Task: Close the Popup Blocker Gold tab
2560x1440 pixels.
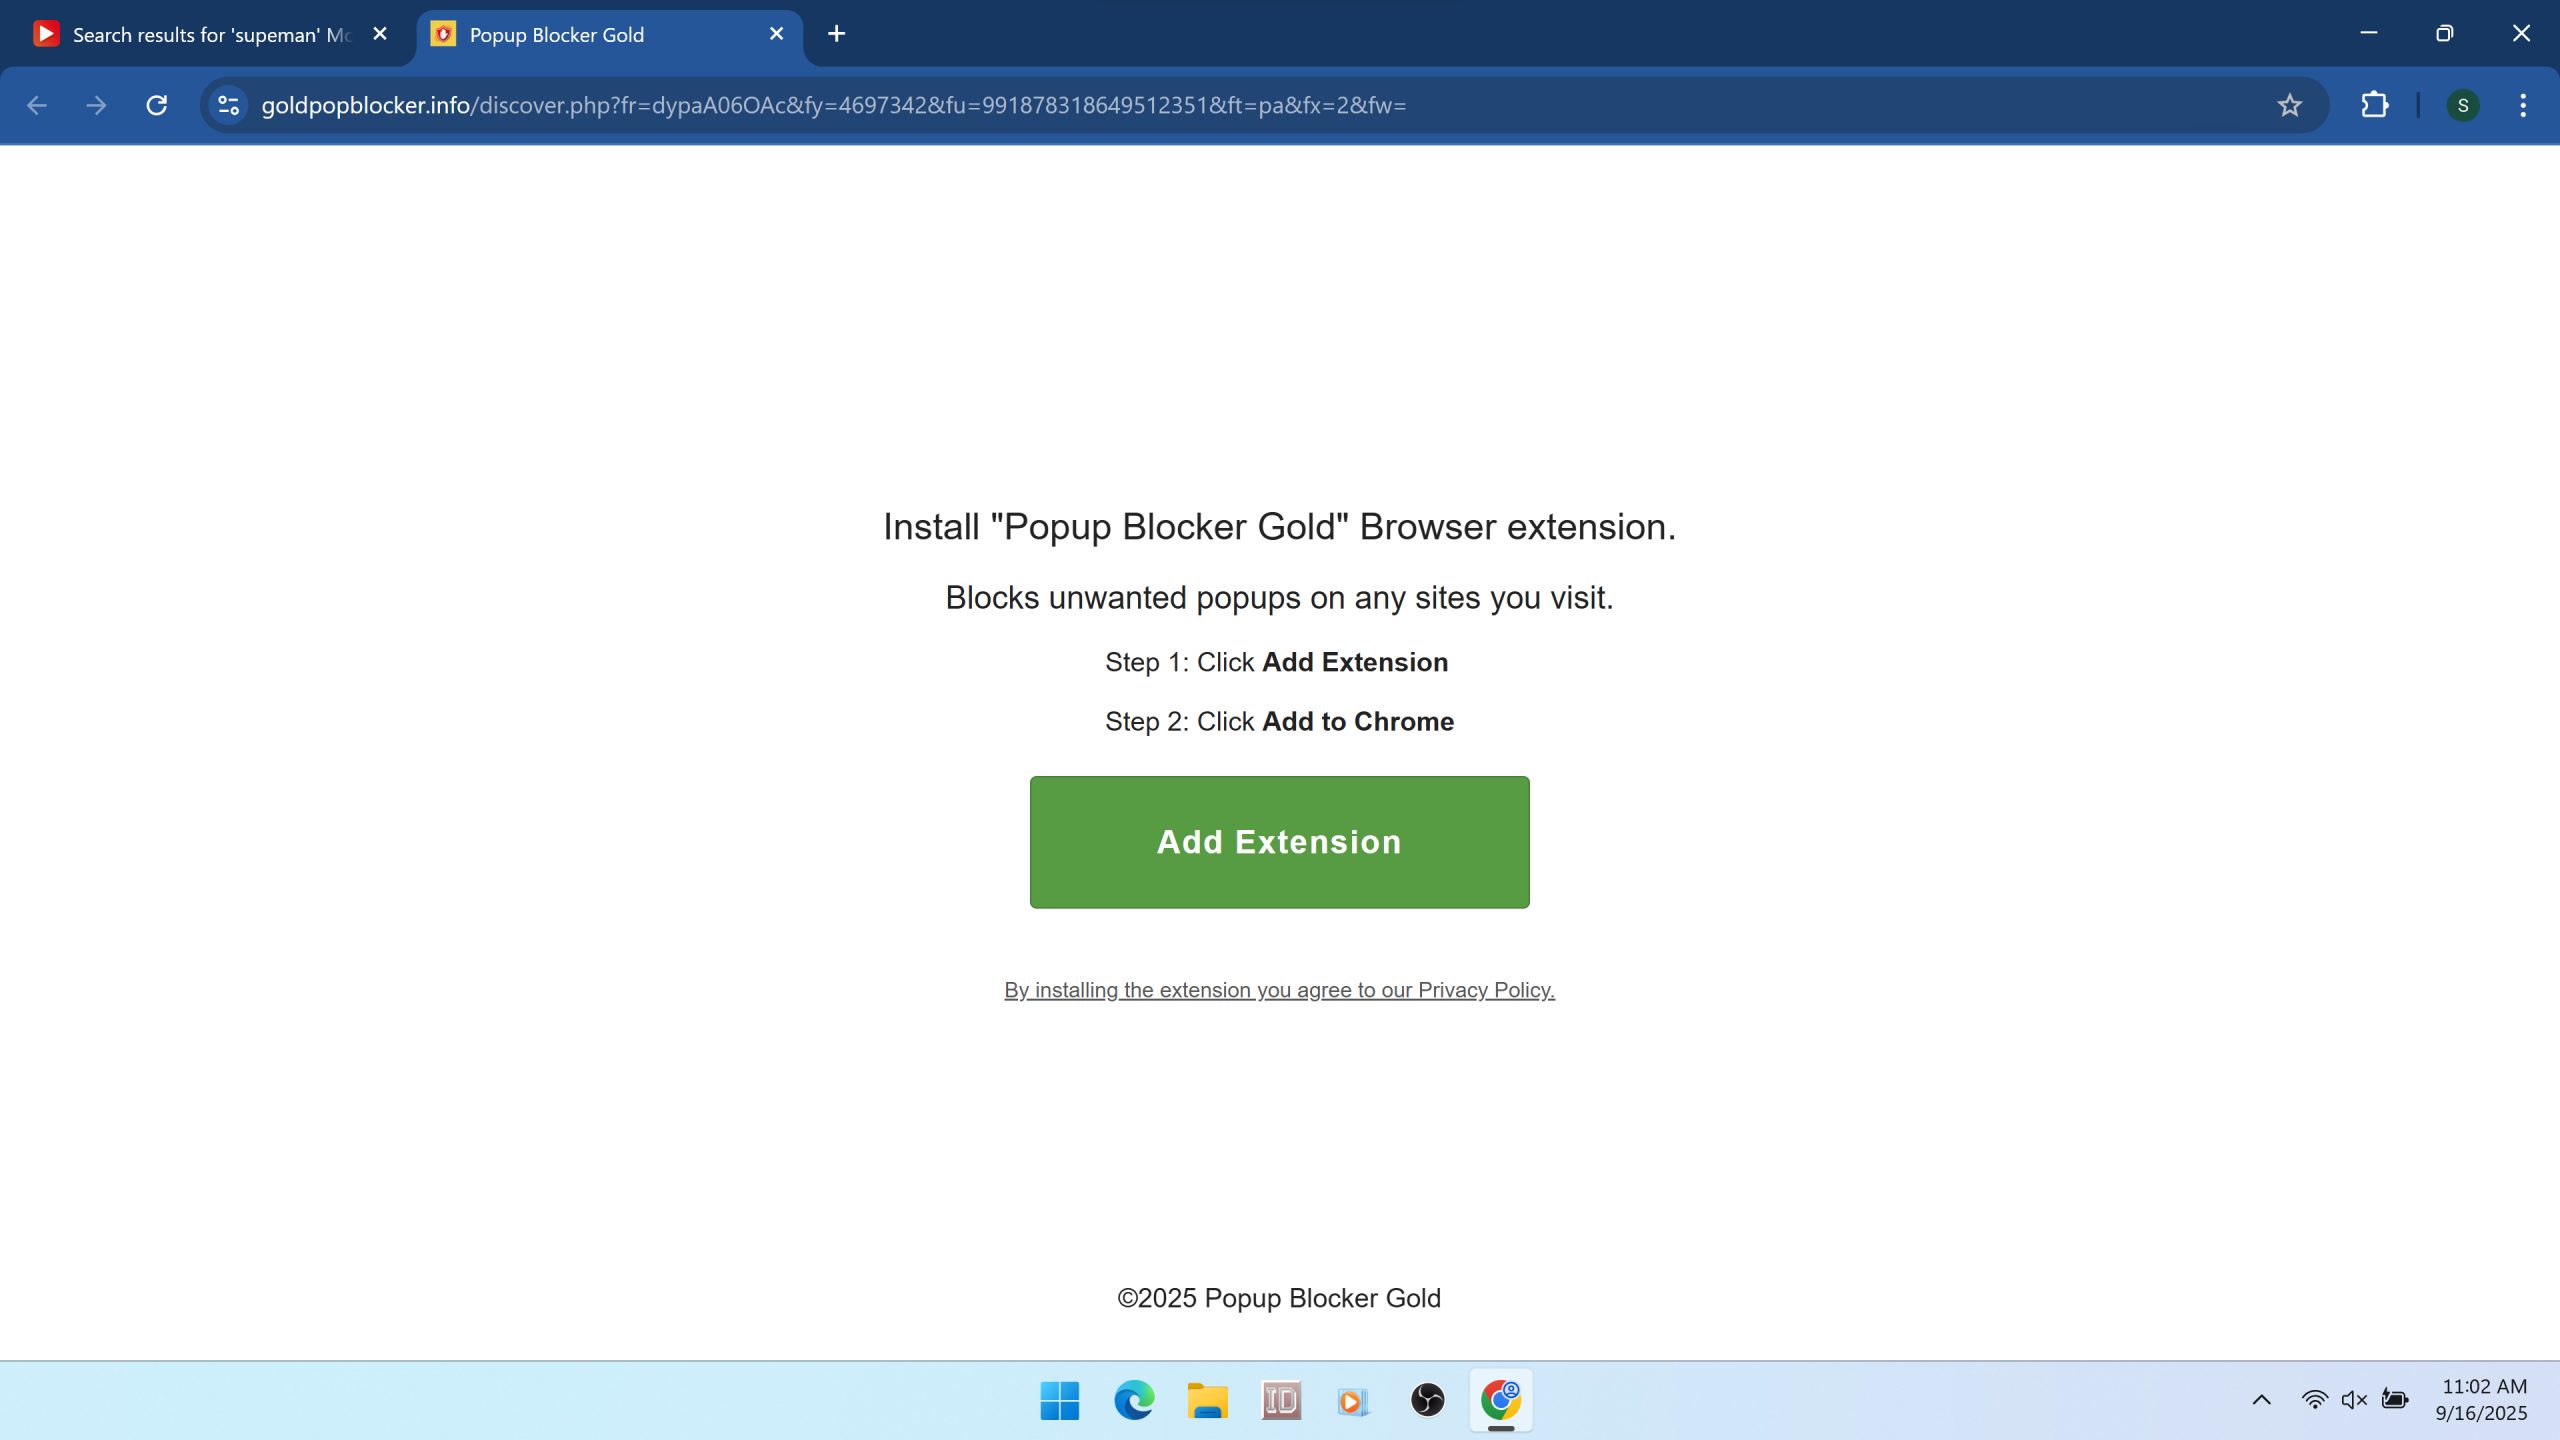Action: coord(776,34)
